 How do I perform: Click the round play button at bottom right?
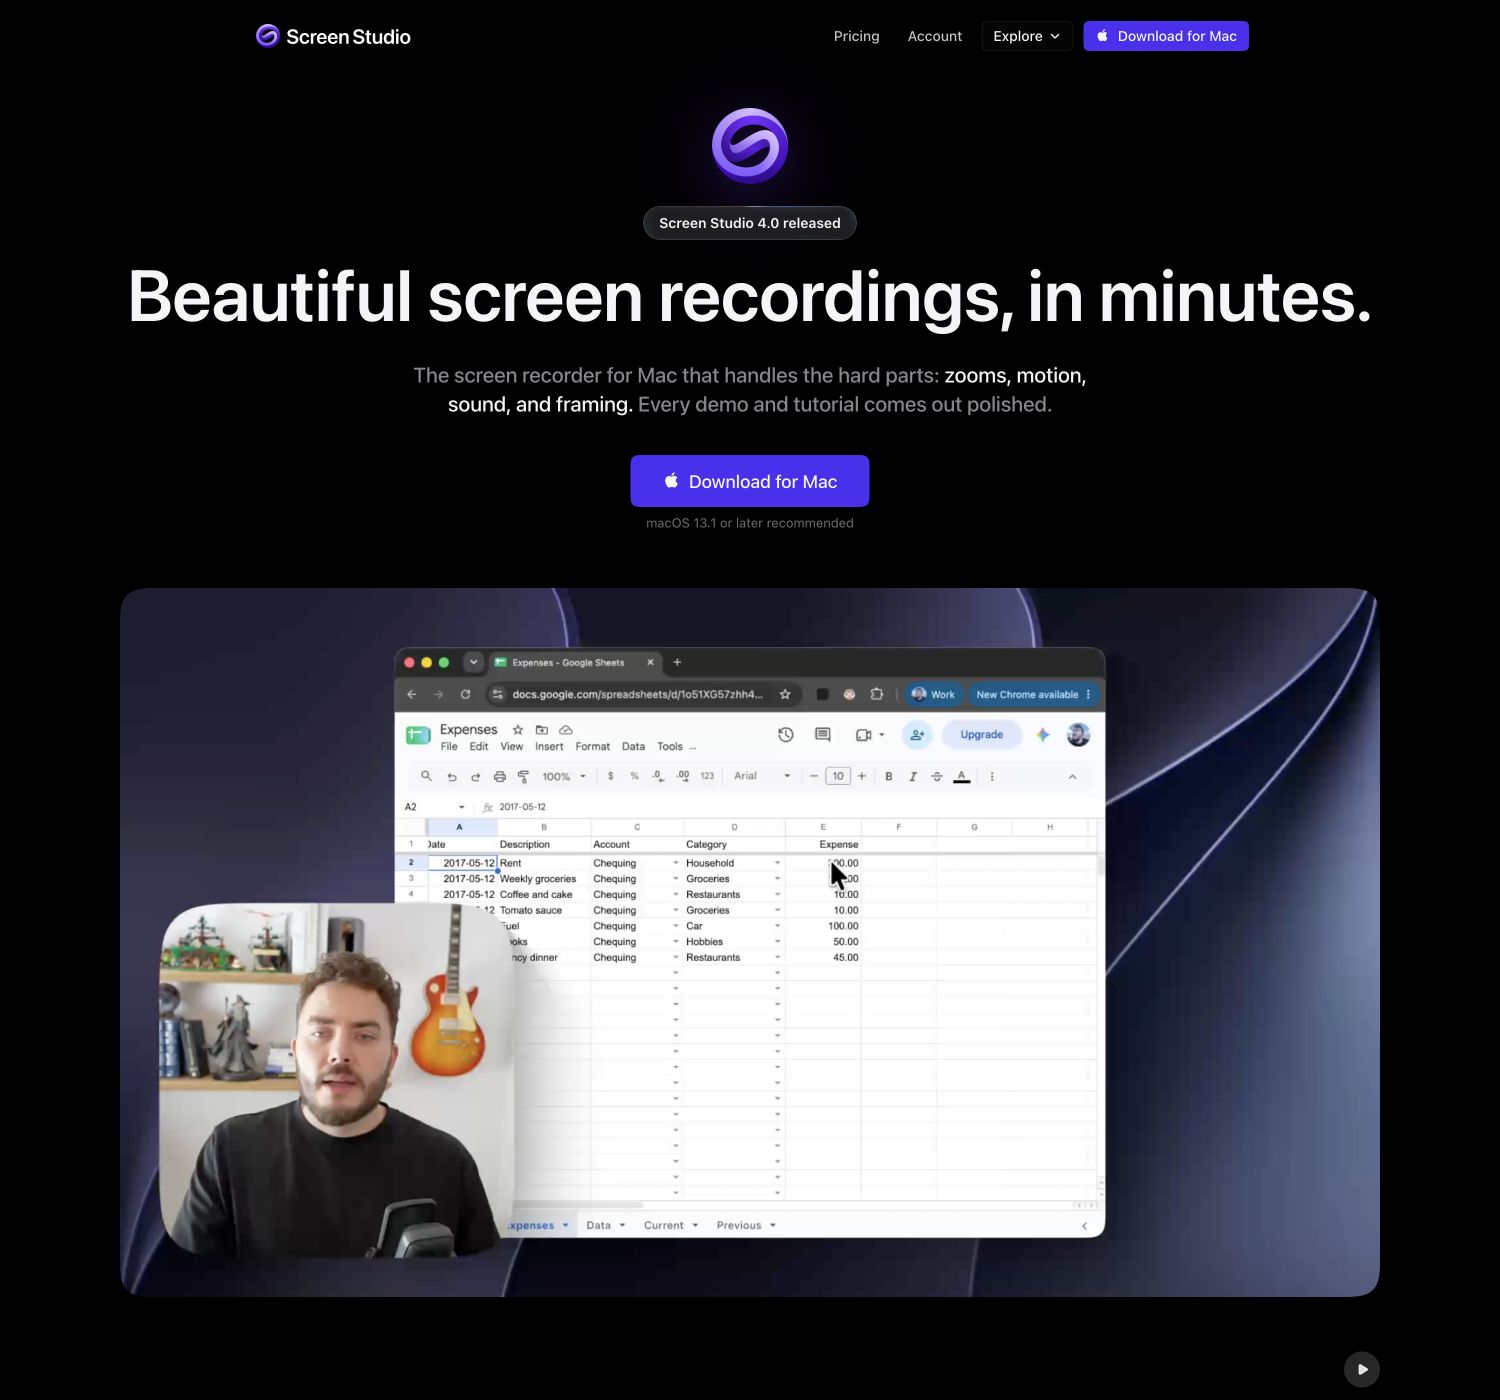1362,1369
